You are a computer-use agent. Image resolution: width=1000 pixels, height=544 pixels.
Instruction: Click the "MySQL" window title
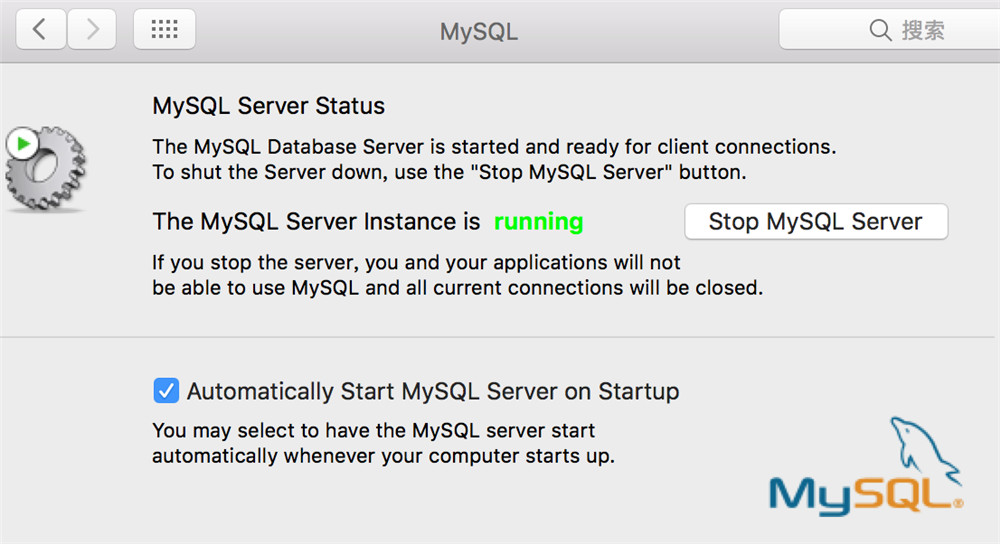click(479, 31)
